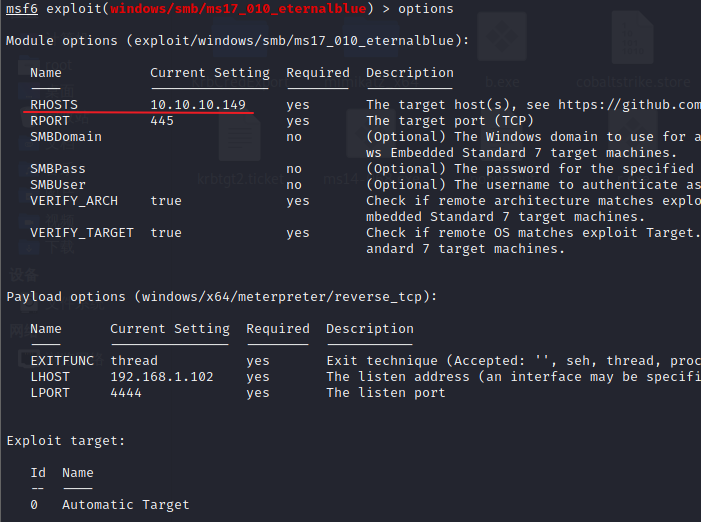This screenshot has height=522, width=701.
Task: Click the "yes" in the VERIFY_TARGET row
Action: tap(298, 233)
